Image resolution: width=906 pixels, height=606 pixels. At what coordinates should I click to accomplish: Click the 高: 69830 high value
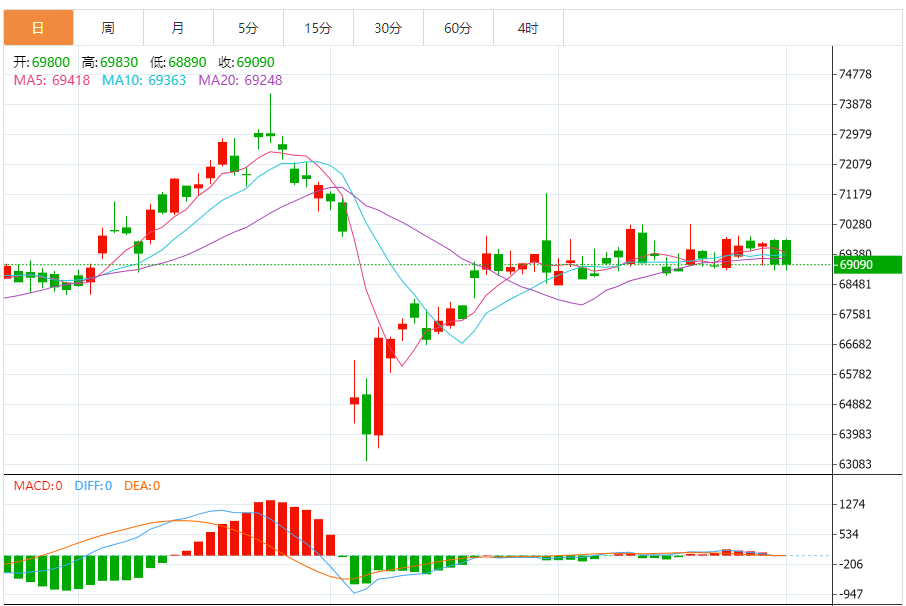click(110, 62)
